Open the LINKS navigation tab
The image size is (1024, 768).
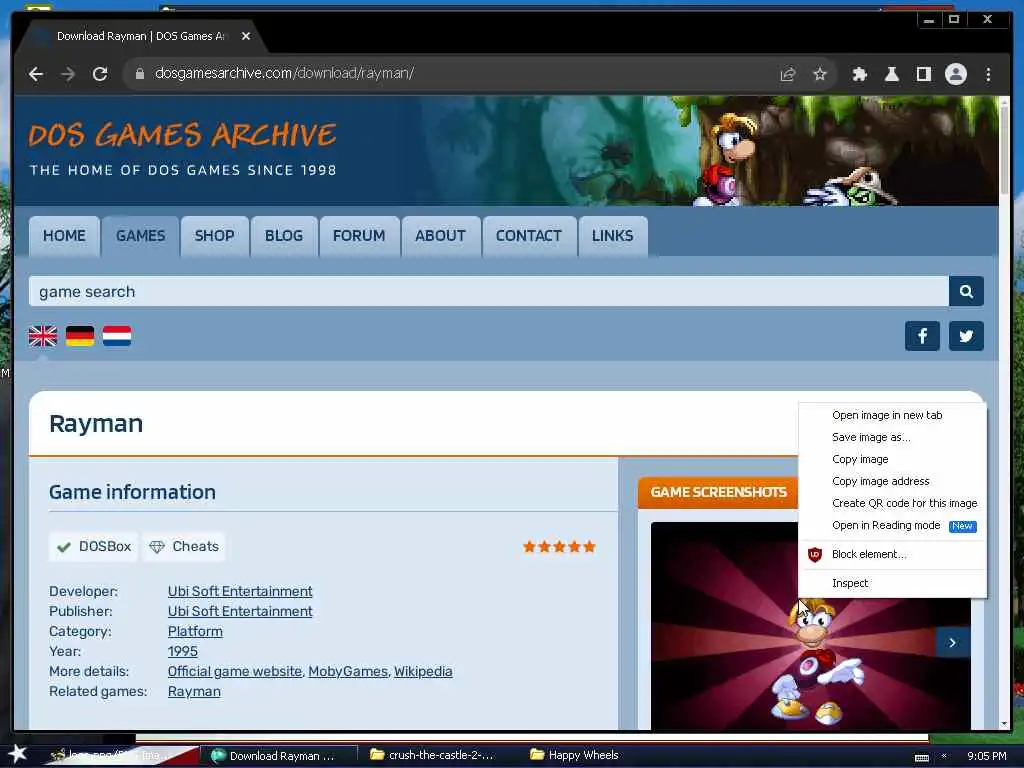click(x=613, y=236)
